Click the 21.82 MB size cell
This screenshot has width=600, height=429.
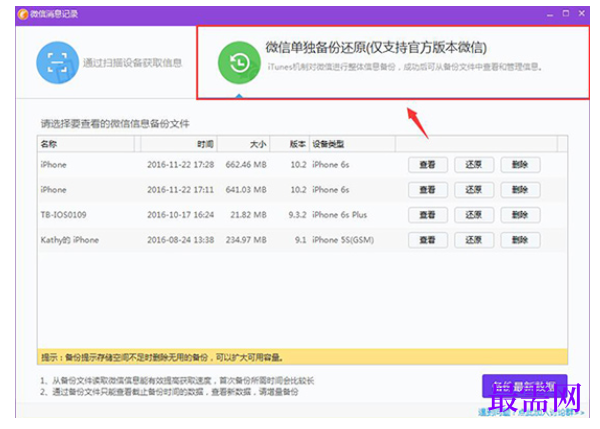(248, 215)
